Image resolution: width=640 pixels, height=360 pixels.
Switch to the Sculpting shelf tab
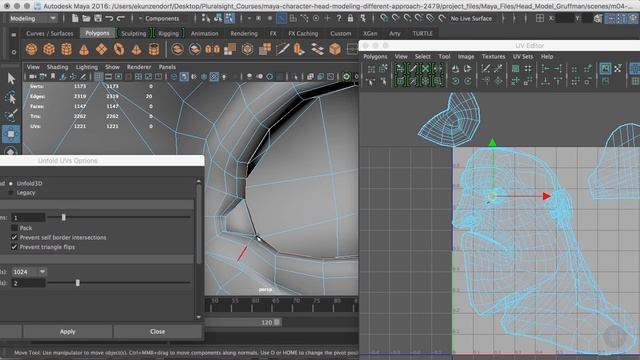[x=133, y=33]
